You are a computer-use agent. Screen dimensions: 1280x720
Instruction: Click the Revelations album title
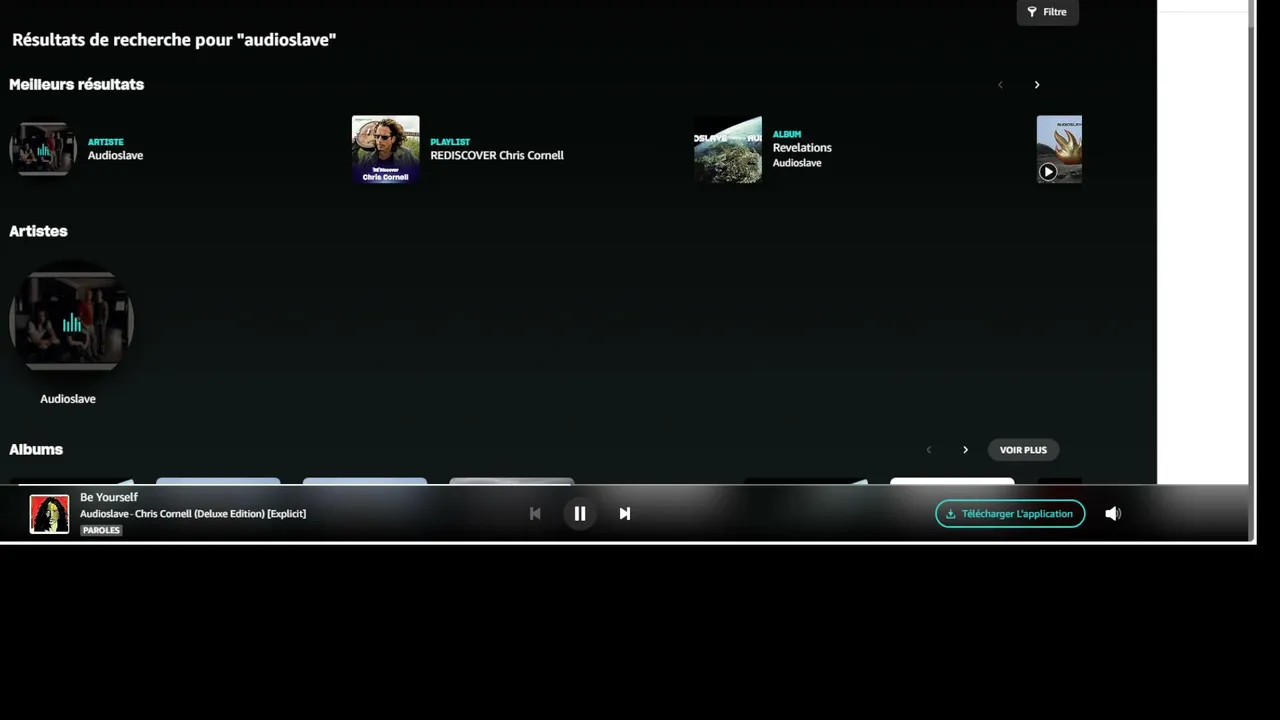point(802,147)
